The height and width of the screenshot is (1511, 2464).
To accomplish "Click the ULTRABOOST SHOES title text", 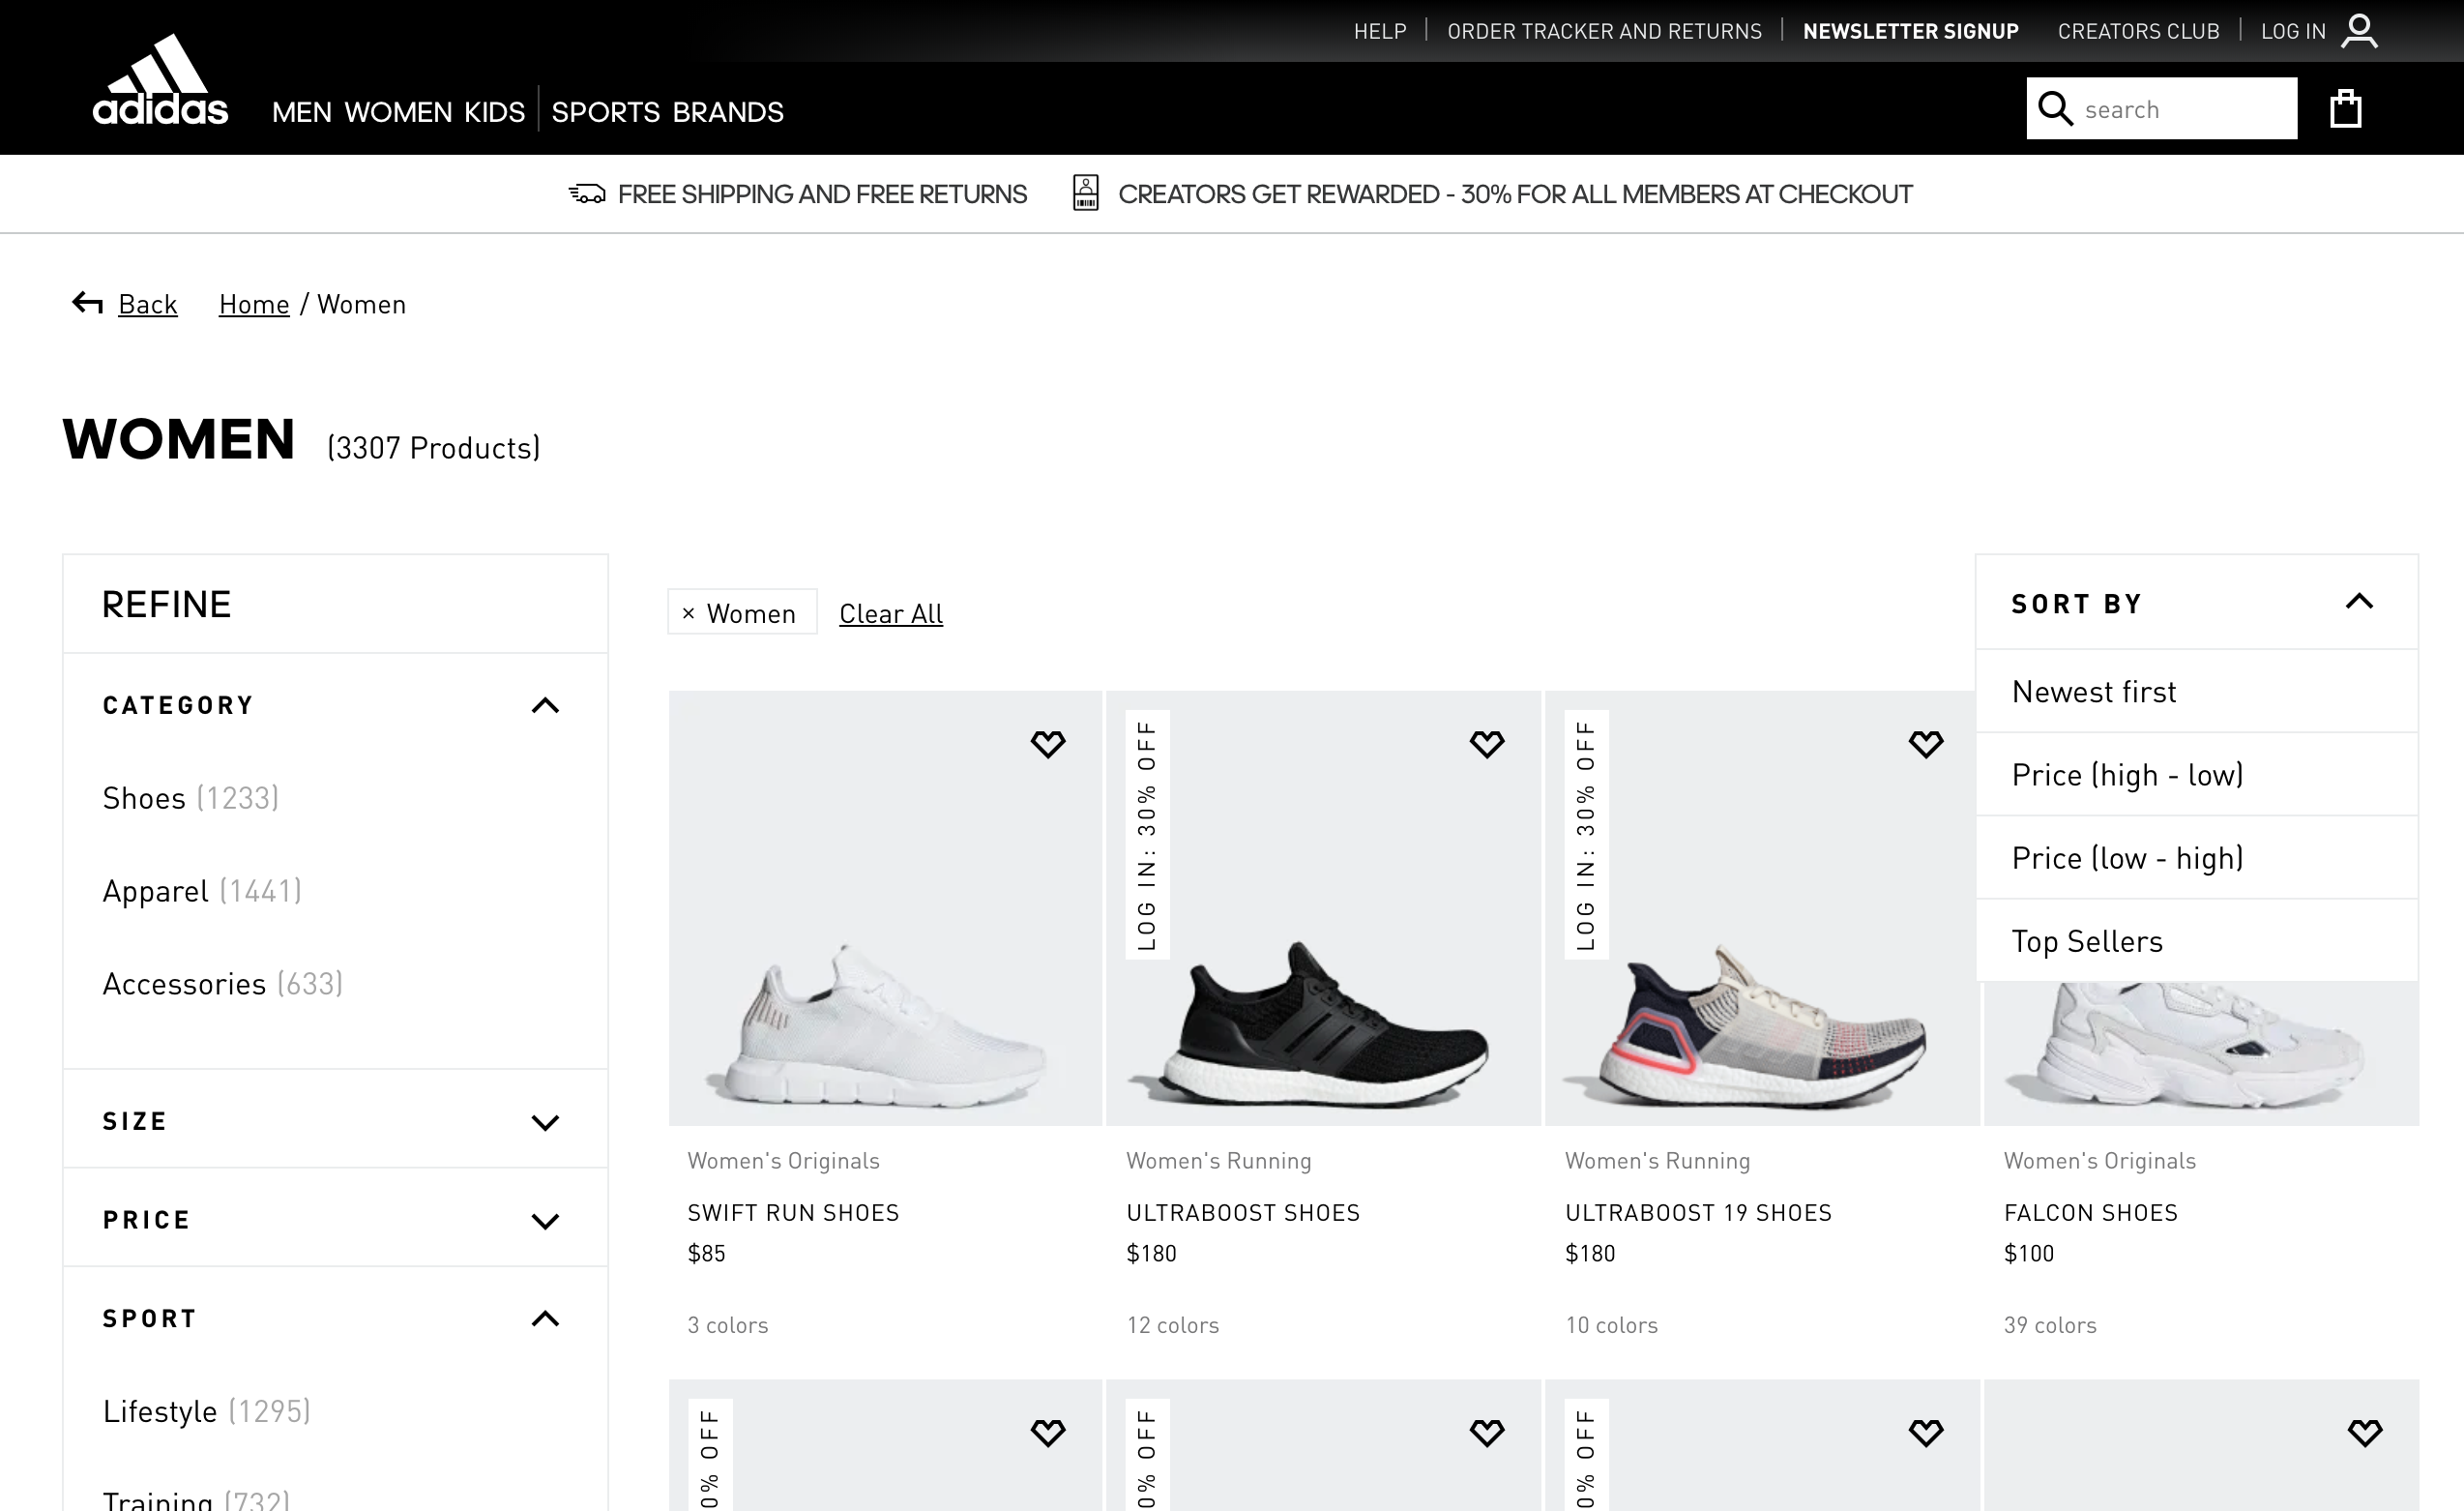I will (1243, 1212).
